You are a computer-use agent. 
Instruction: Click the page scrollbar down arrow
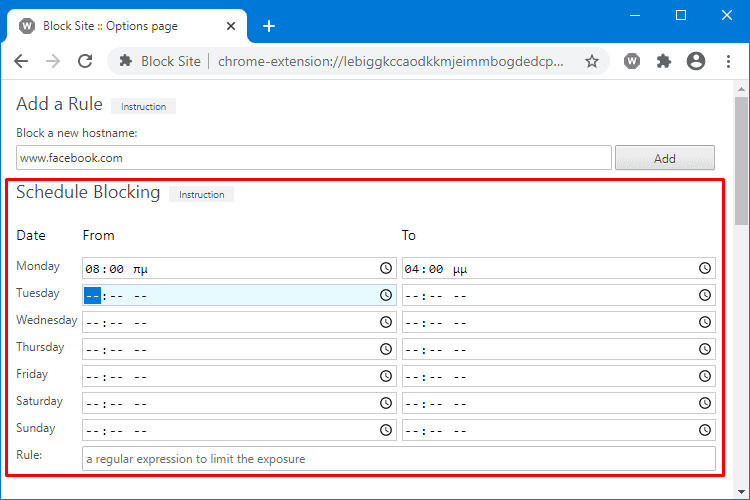coord(741,491)
